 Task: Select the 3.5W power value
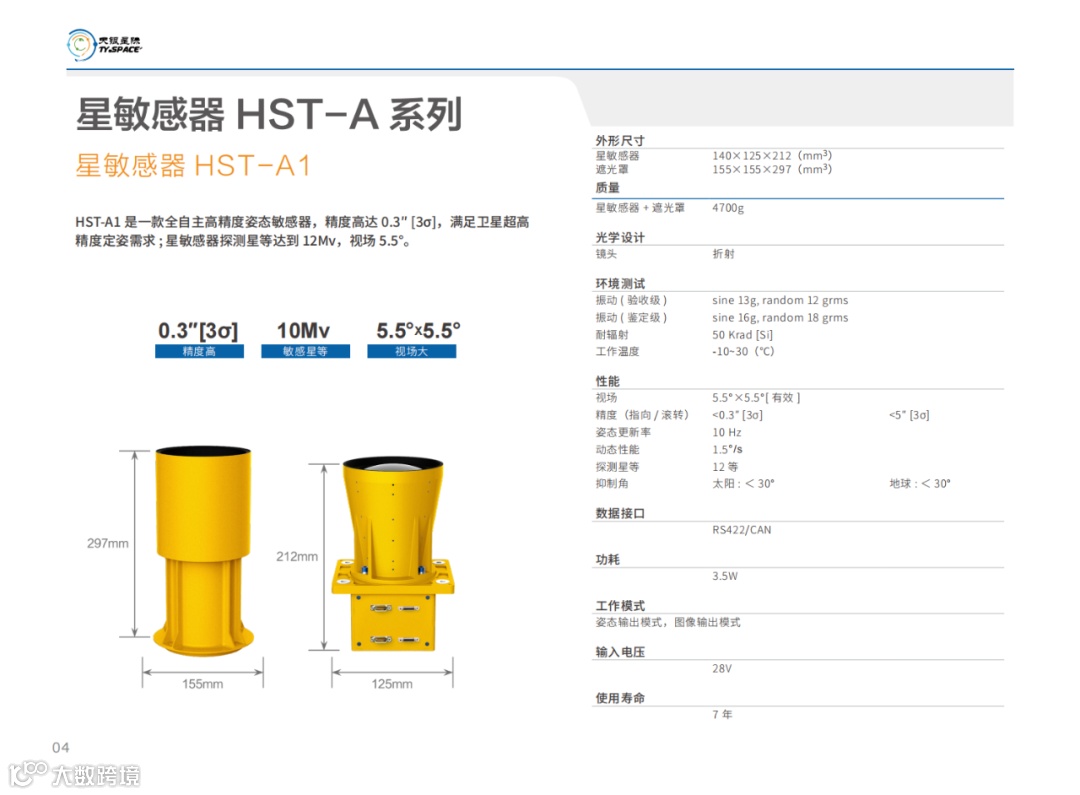click(725, 576)
